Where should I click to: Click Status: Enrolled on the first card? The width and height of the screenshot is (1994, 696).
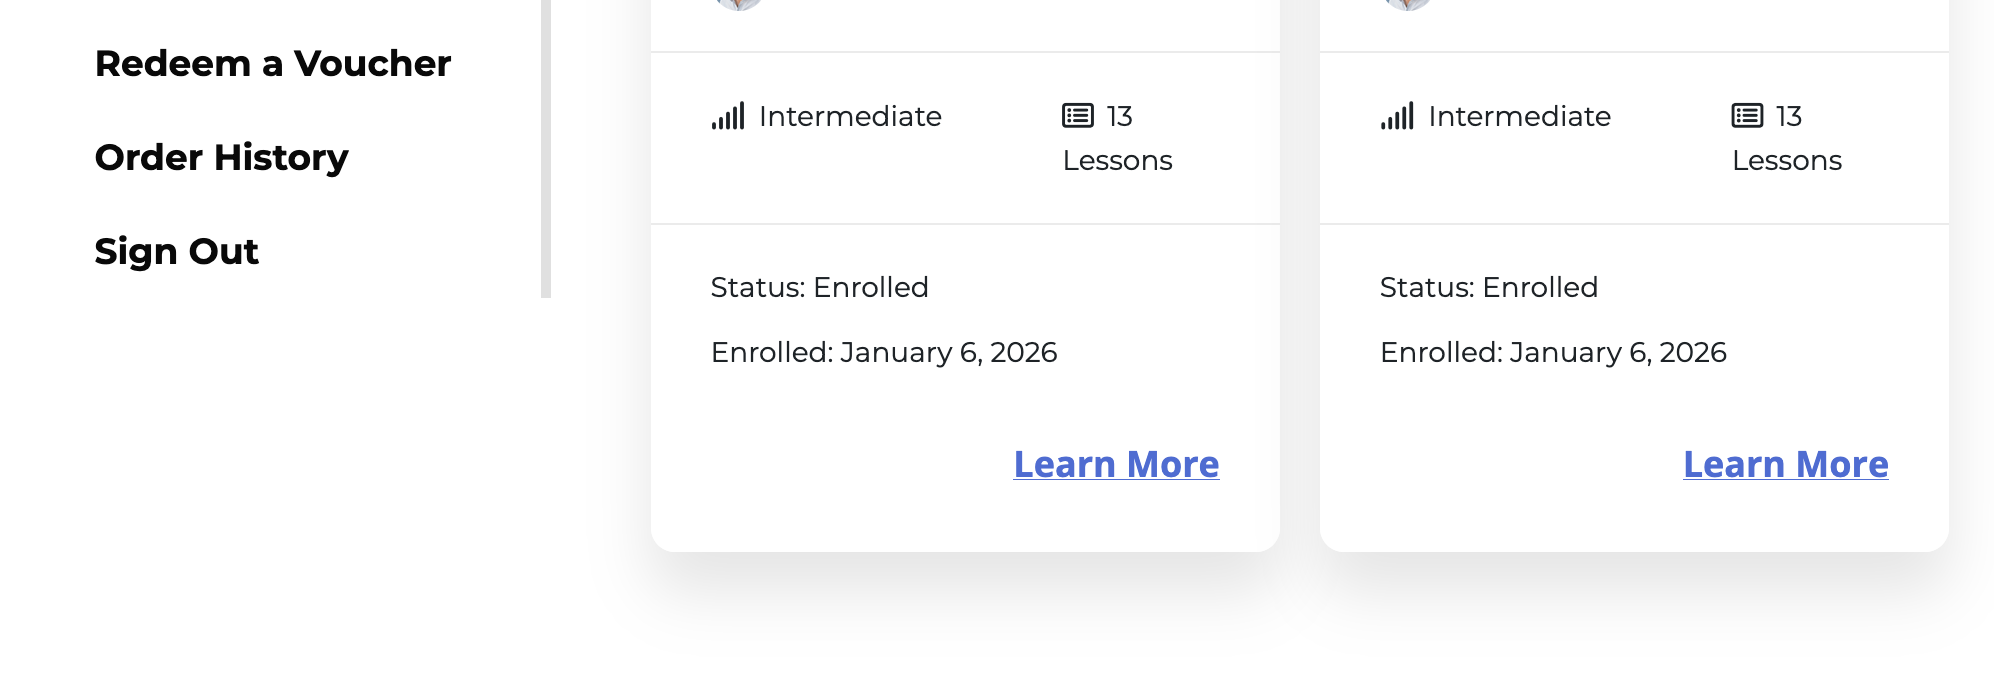tap(819, 288)
